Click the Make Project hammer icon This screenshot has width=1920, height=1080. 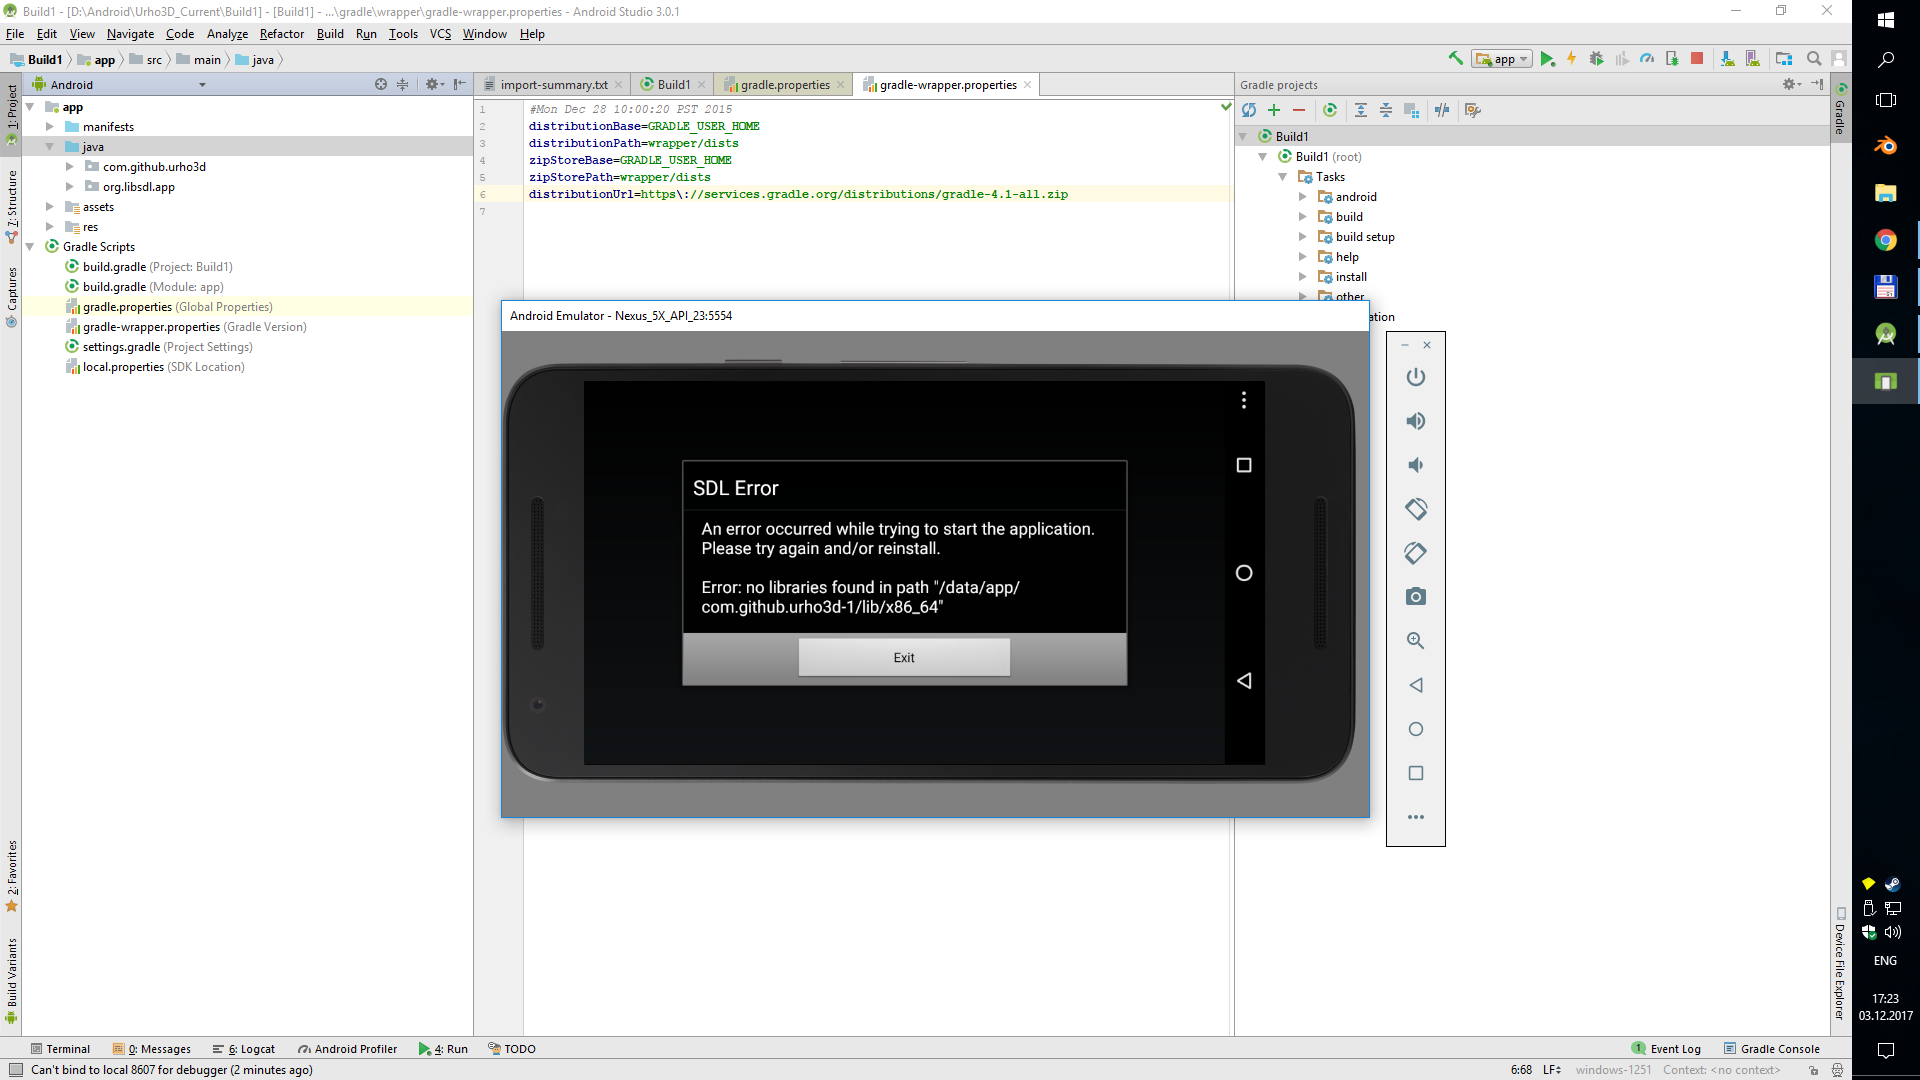1456,59
